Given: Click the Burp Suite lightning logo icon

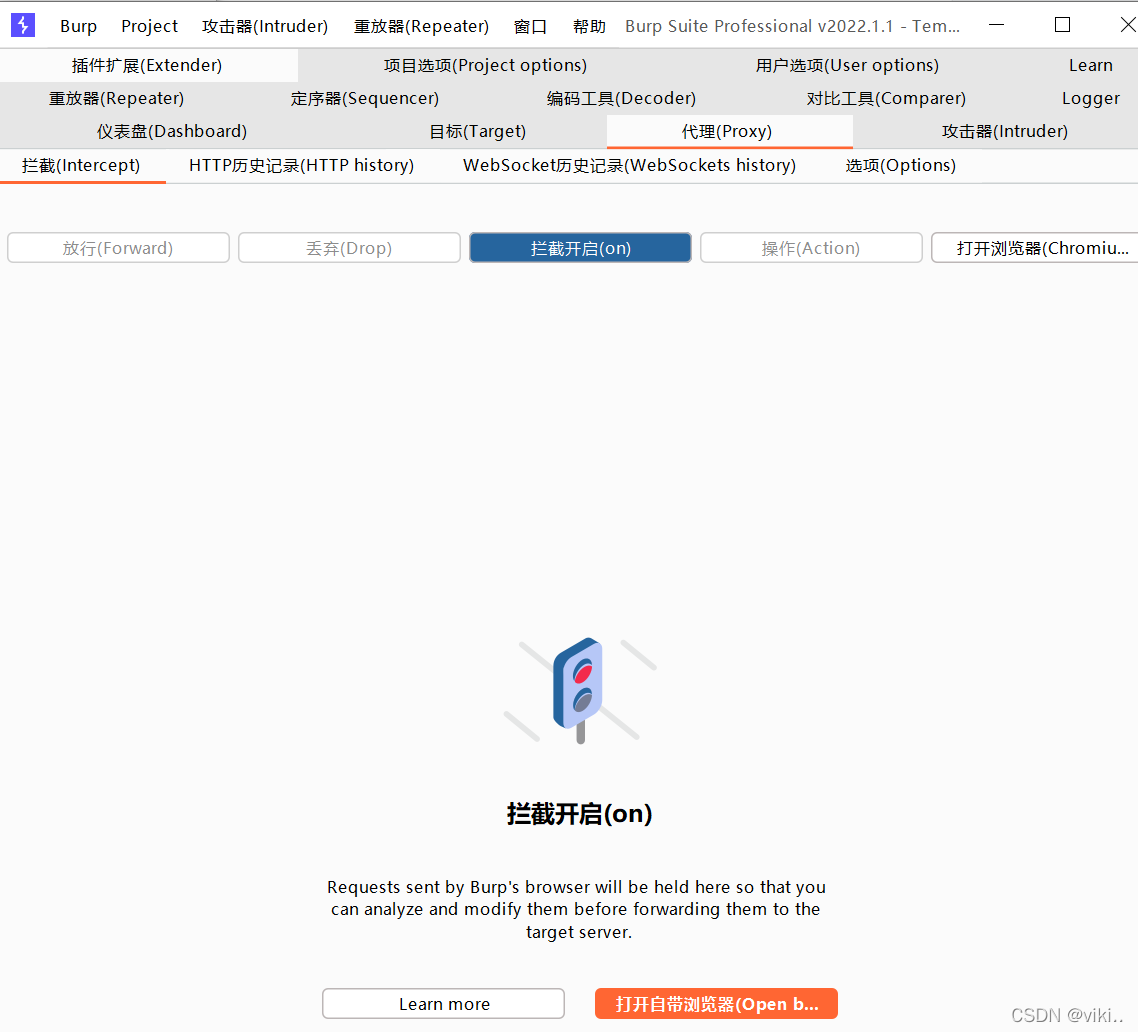Looking at the screenshot, I should [x=23, y=25].
